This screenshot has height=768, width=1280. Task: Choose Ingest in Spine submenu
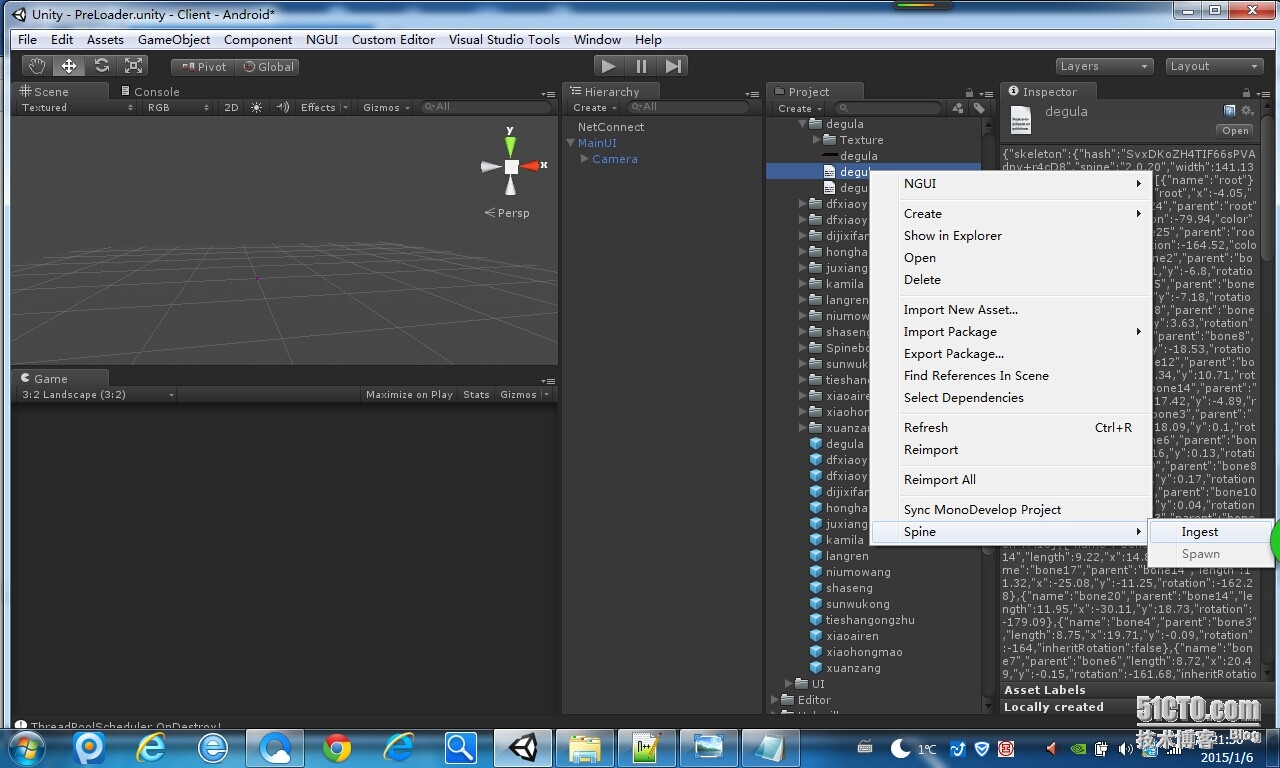click(1210, 532)
